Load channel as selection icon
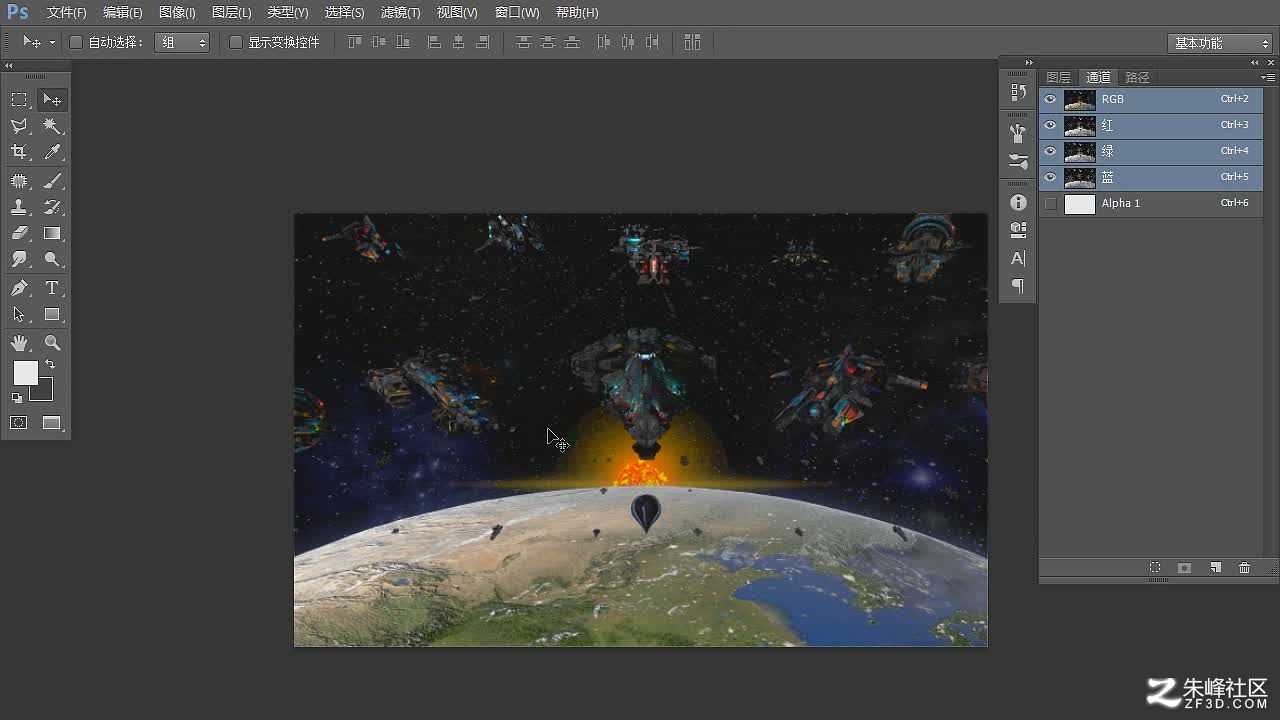 [1155, 567]
